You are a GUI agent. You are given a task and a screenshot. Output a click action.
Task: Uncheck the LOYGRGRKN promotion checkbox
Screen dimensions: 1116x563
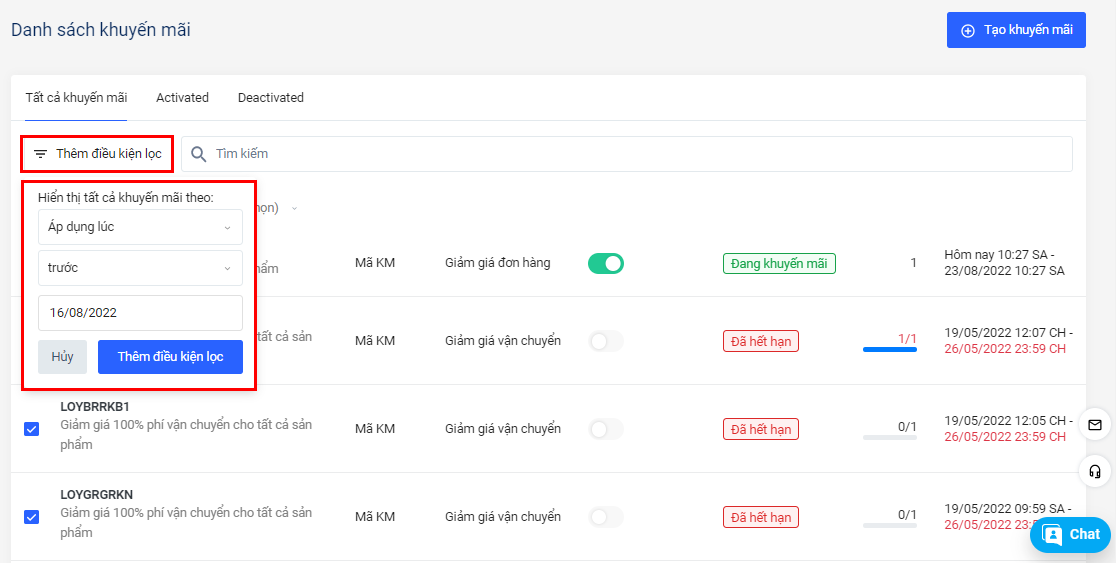(31, 517)
